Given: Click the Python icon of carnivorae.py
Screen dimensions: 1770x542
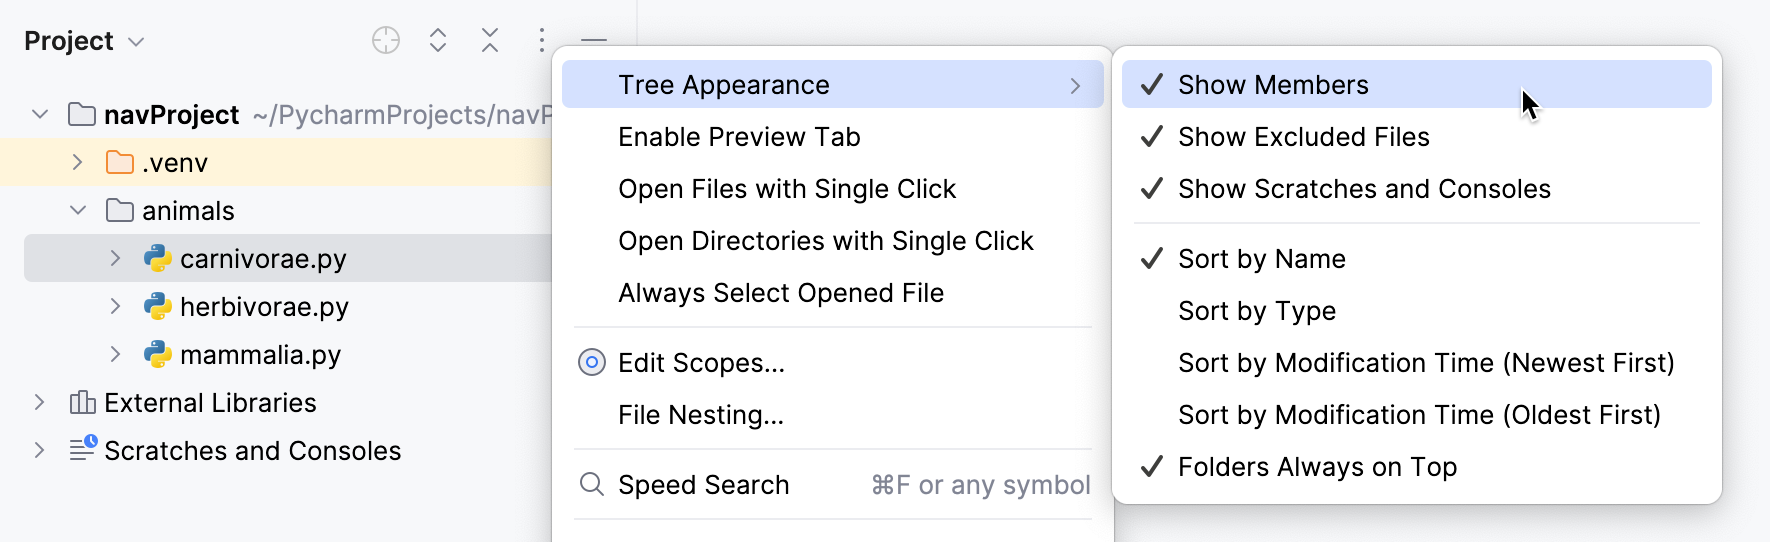Looking at the screenshot, I should pyautogui.click(x=158, y=259).
